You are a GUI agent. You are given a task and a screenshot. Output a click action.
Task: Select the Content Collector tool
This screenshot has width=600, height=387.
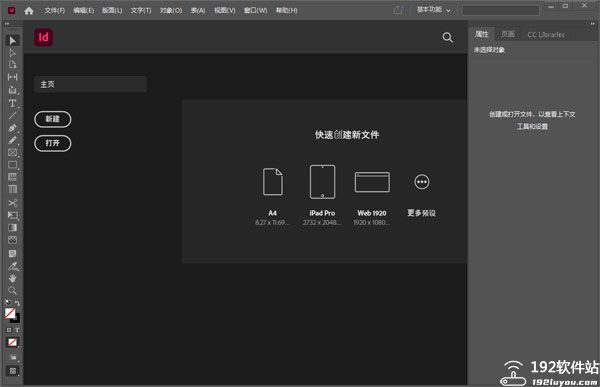click(12, 90)
